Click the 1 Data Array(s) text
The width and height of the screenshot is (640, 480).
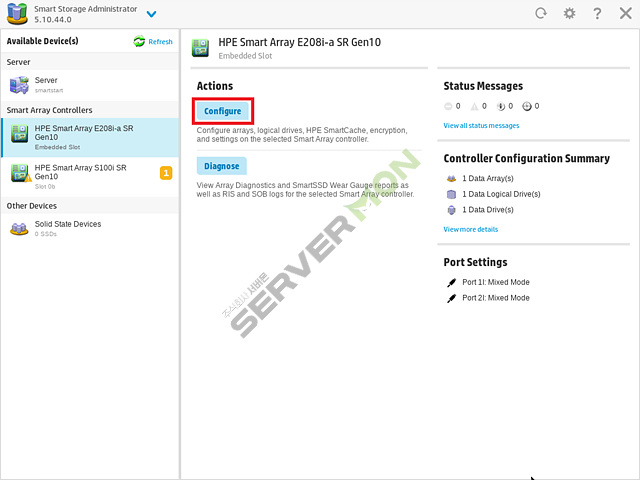click(x=488, y=178)
